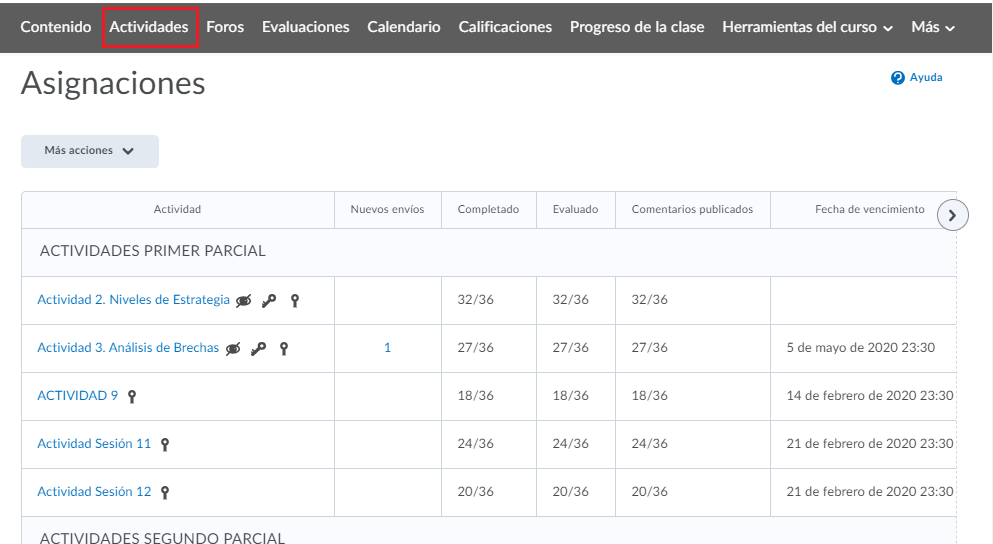Open the Más acciones dropdown
This screenshot has height=544, width=993.
[90, 151]
